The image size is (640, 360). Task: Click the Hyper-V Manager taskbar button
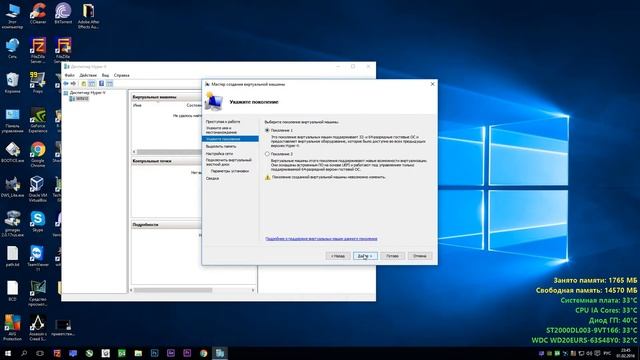point(220,353)
